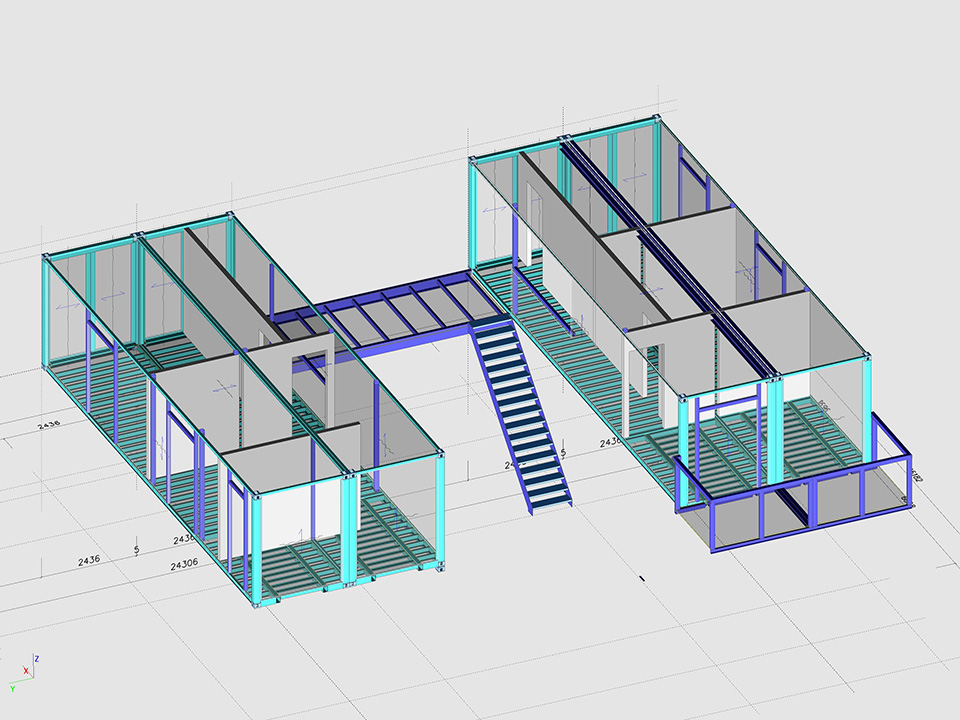The width and height of the screenshot is (960, 720).
Task: Select the blue staircase between the containers
Action: (520, 410)
